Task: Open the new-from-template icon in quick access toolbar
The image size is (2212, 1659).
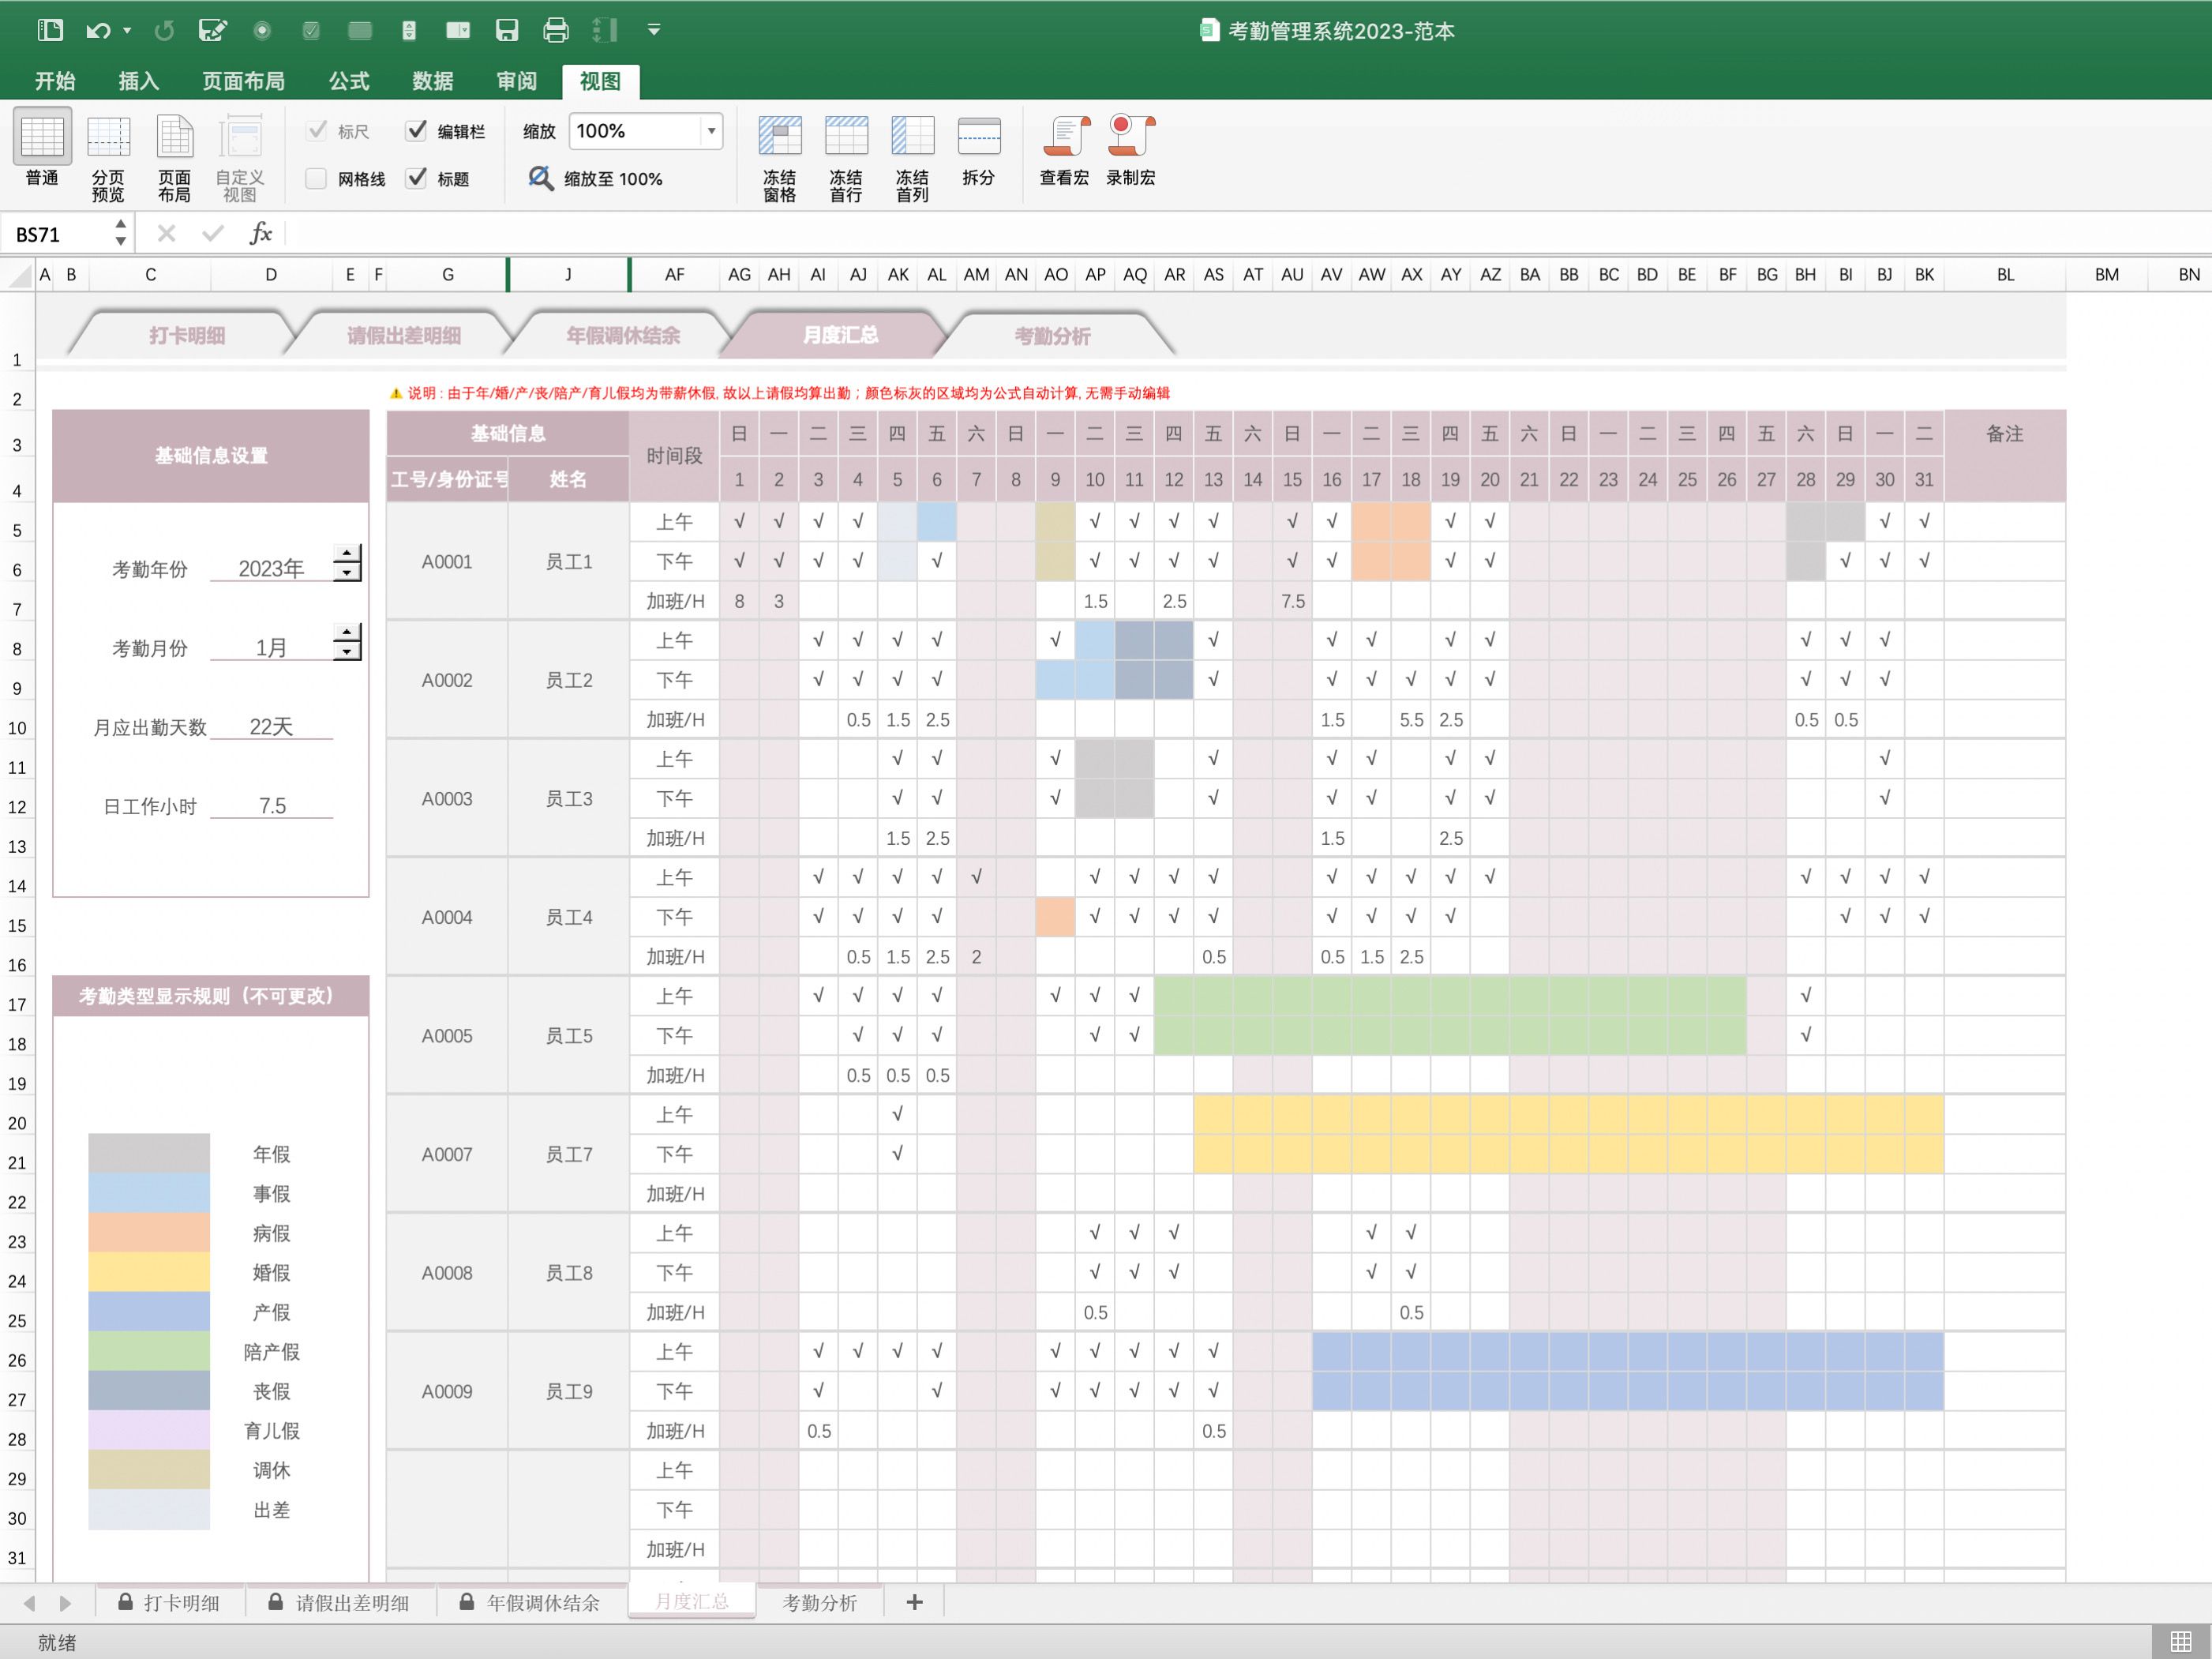Action: [50, 30]
